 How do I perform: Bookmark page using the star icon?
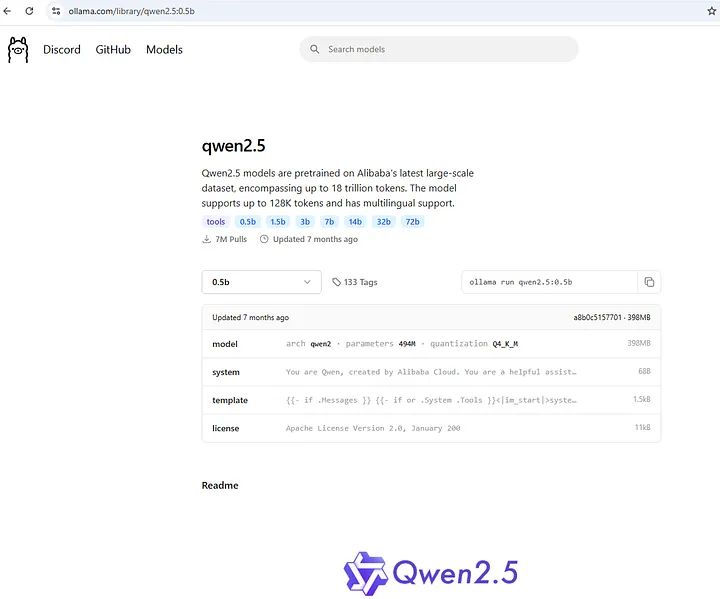point(711,10)
